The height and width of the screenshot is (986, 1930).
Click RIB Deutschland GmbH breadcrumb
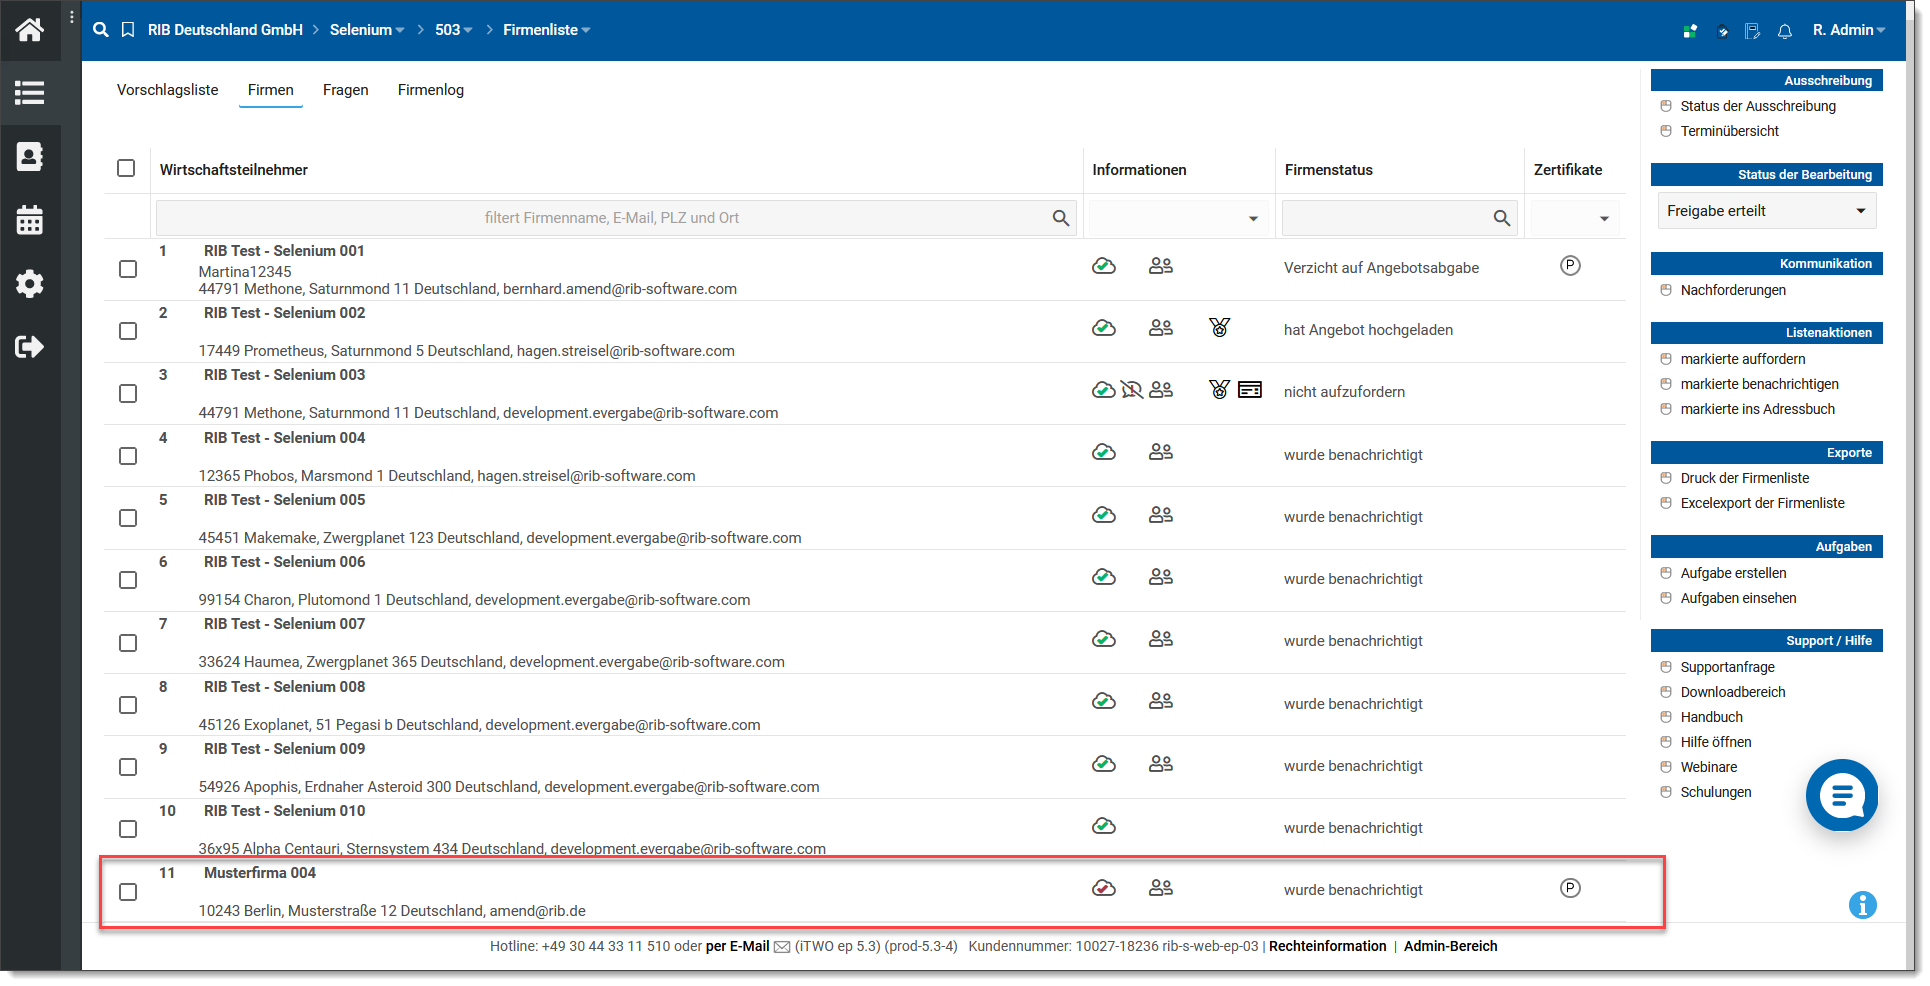tap(225, 30)
